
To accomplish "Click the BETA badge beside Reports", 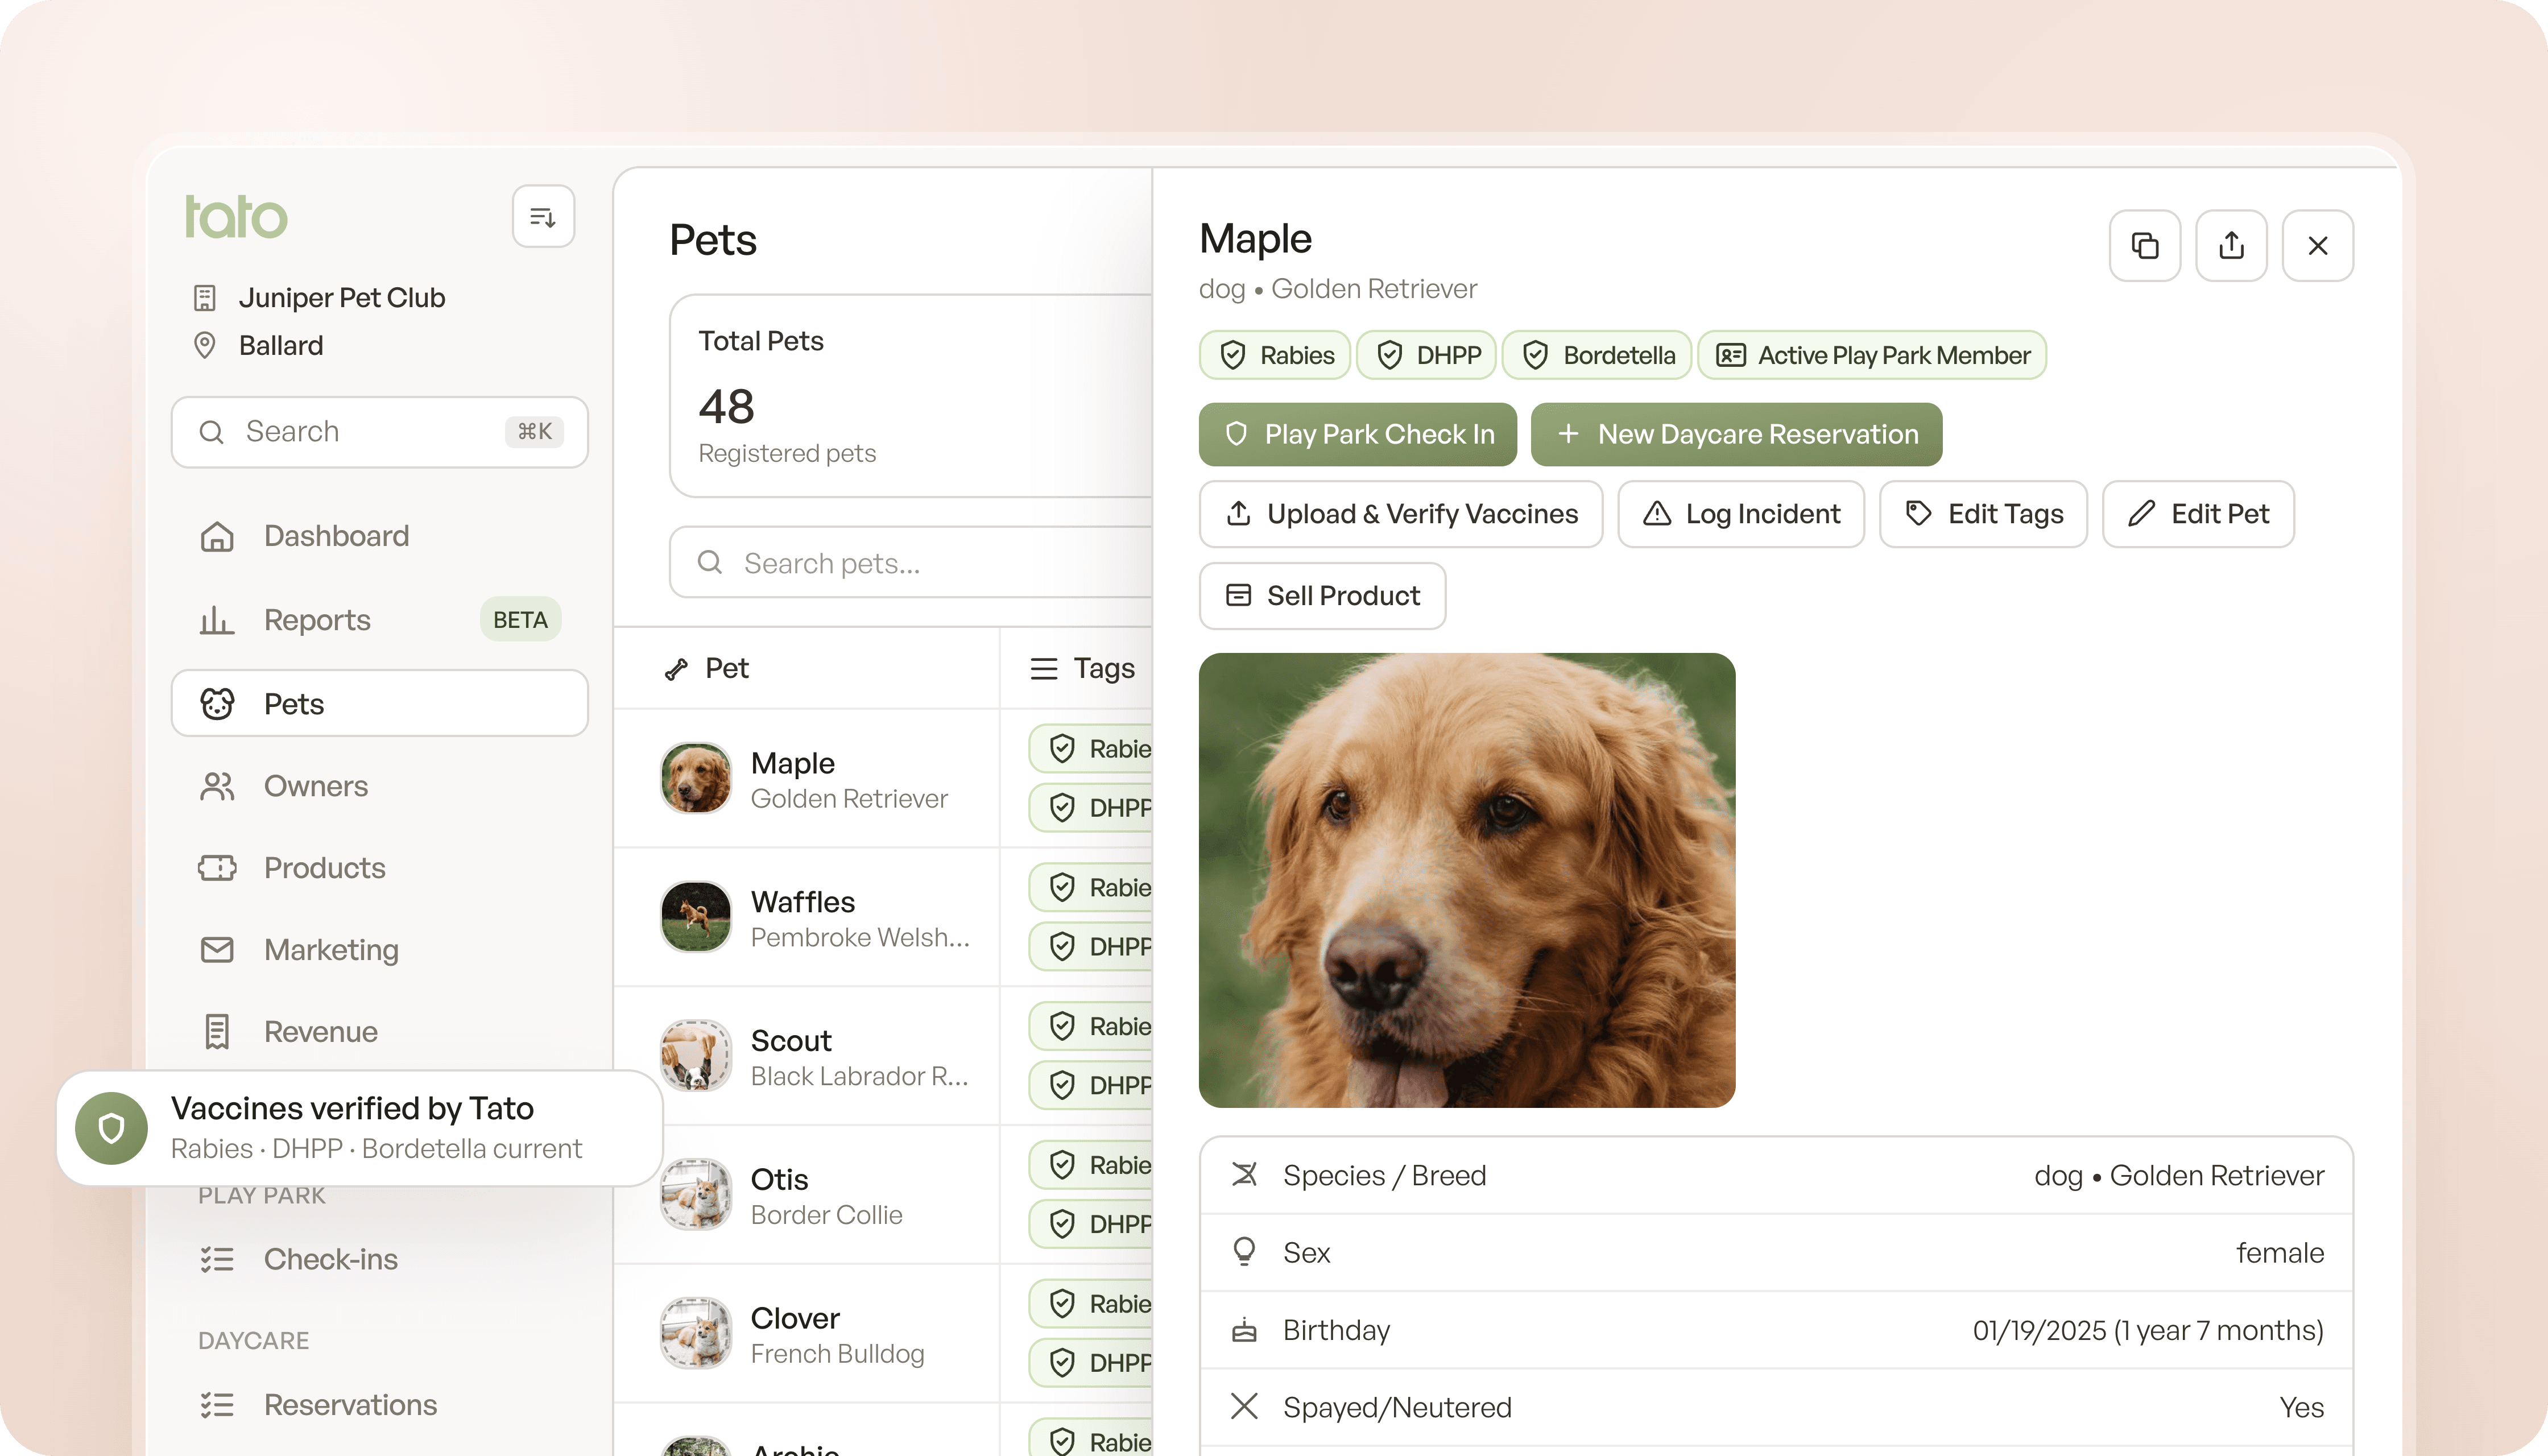I will pos(520,620).
